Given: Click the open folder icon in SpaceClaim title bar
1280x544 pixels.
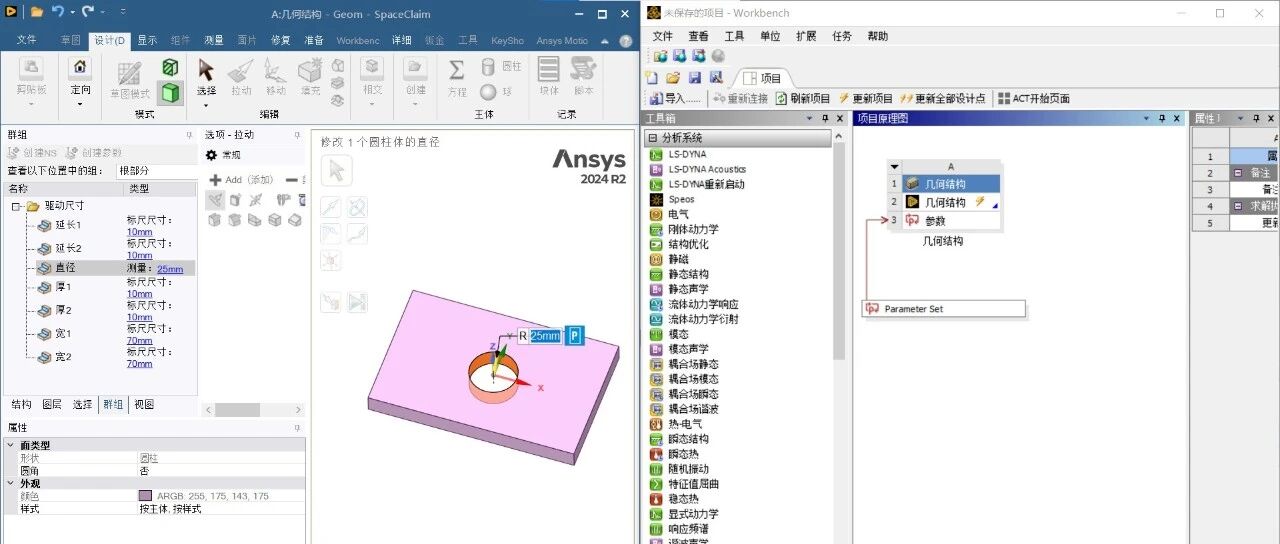Looking at the screenshot, I should pyautogui.click(x=37, y=12).
